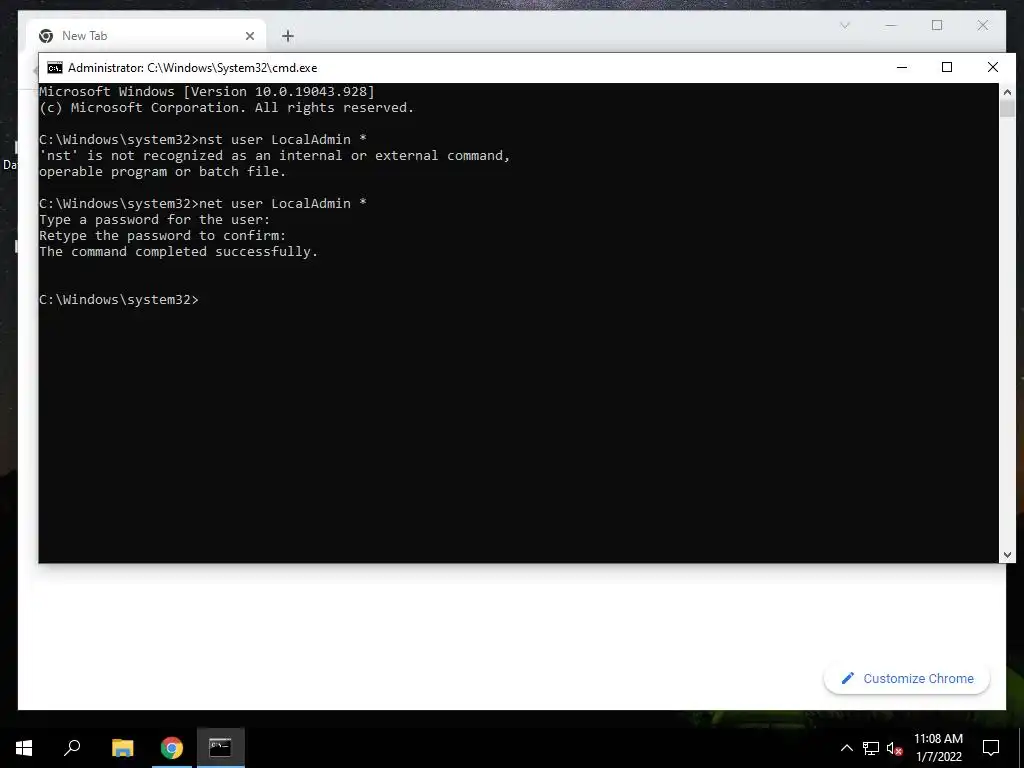Click the Show desktop strip on taskbar
Viewport: 1024px width, 768px height.
tap(1021, 748)
